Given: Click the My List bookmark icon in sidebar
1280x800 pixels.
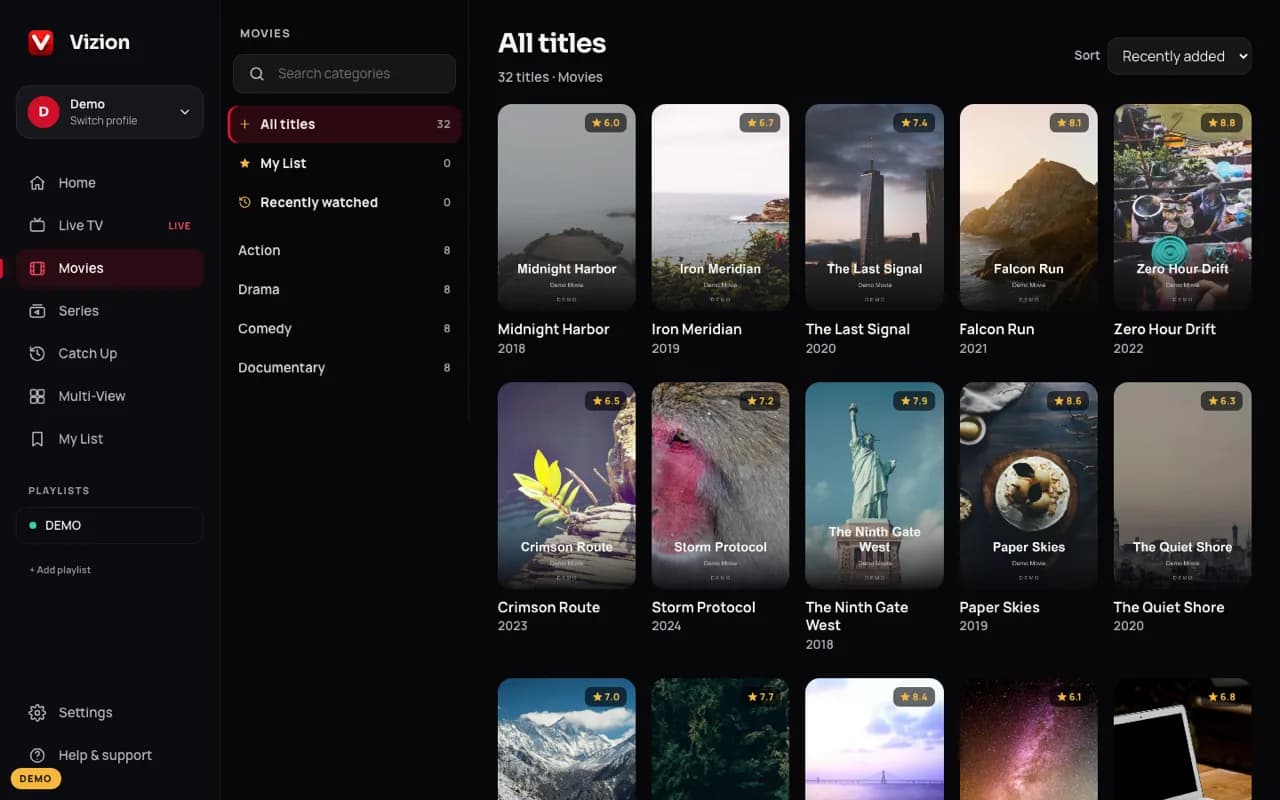Looking at the screenshot, I should 37,439.
